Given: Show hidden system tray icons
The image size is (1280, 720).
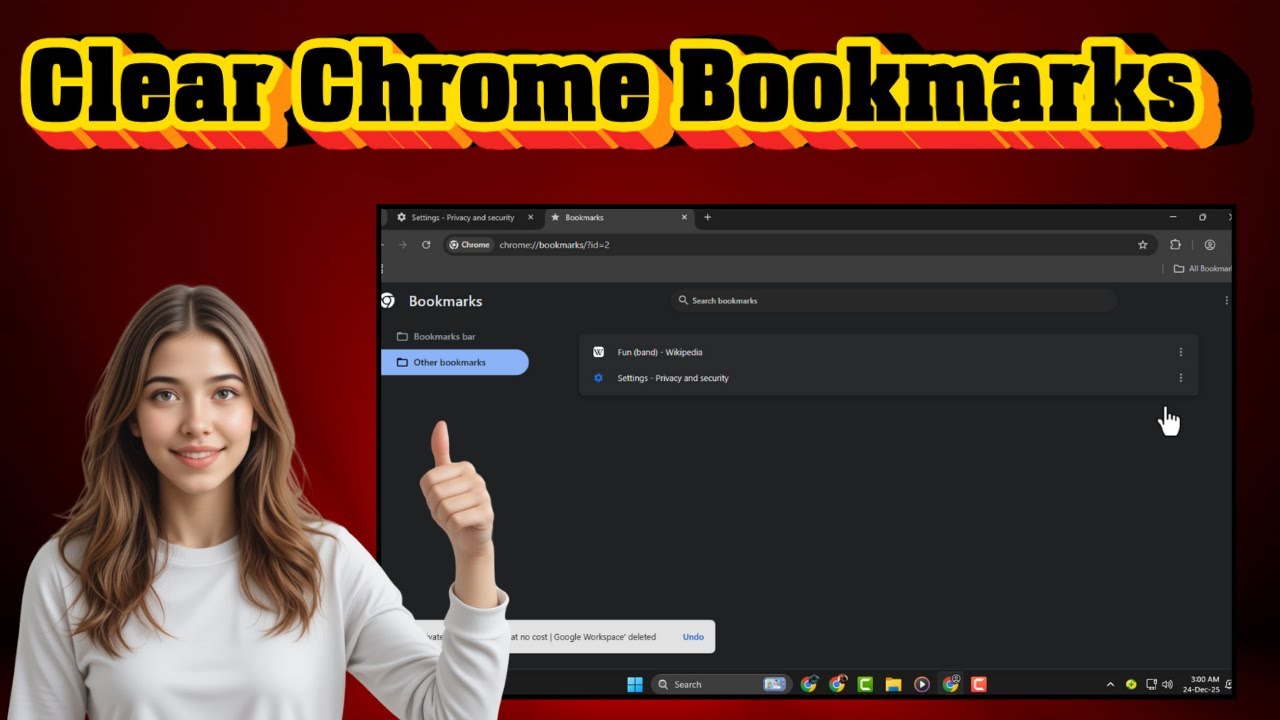Looking at the screenshot, I should 1110,684.
